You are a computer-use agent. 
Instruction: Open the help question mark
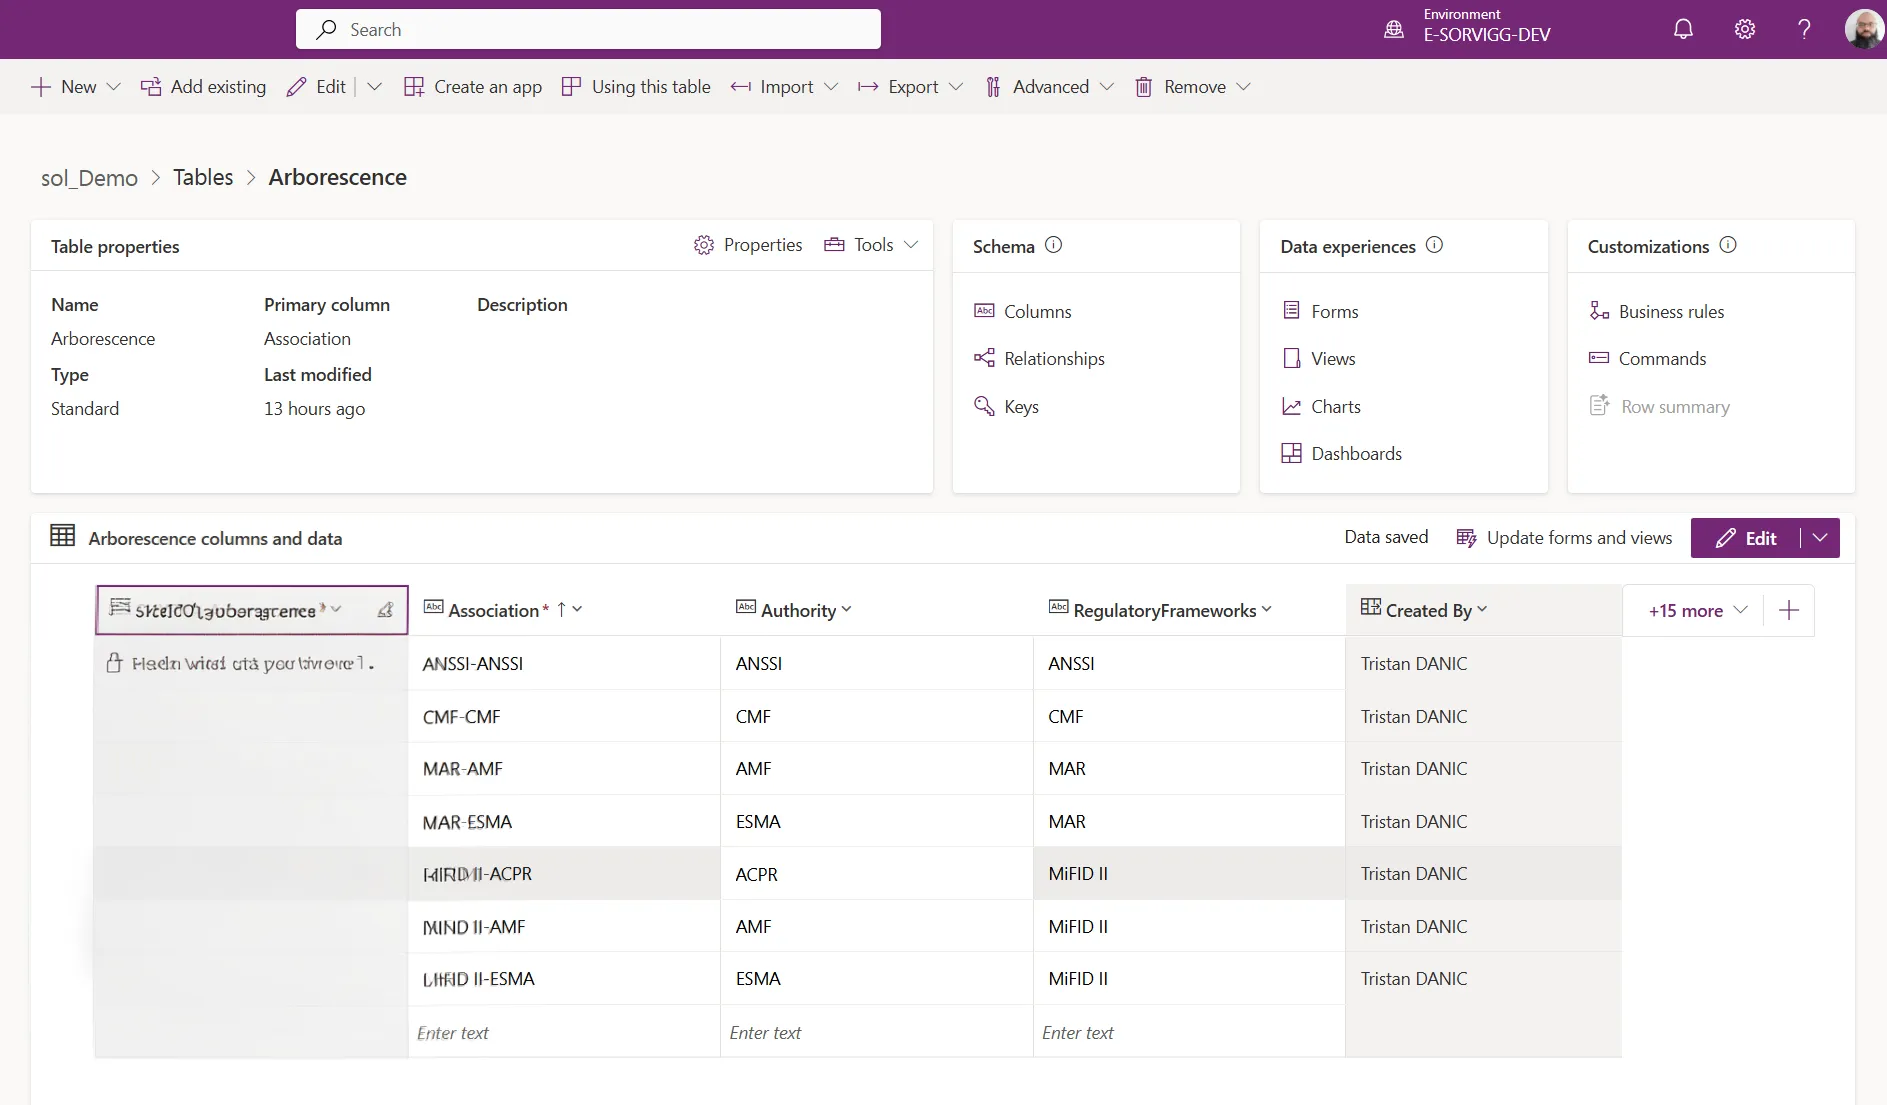pyautogui.click(x=1804, y=29)
